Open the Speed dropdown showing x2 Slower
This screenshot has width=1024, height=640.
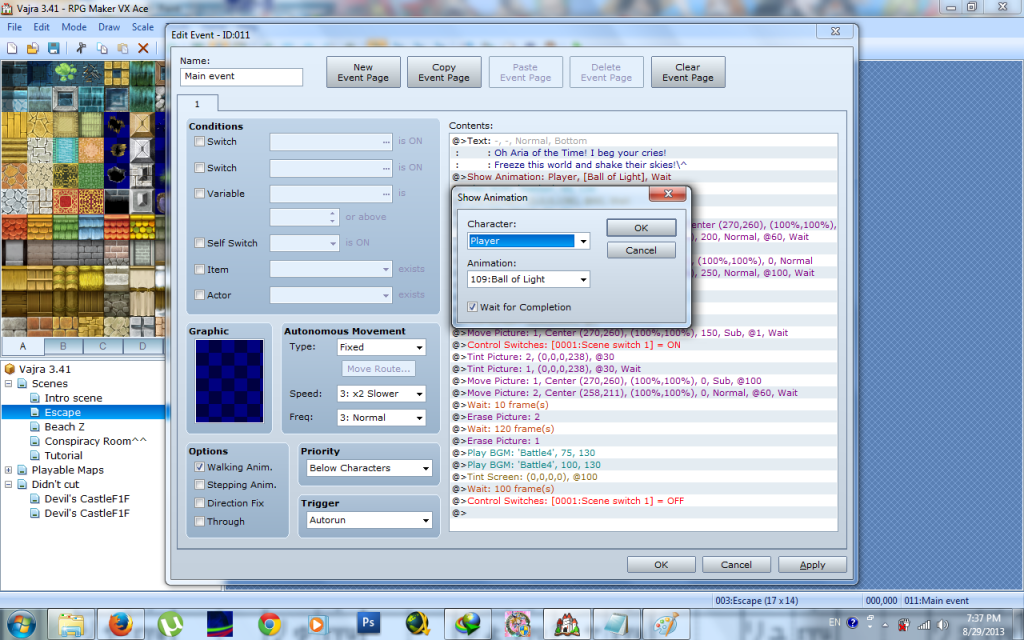(x=381, y=394)
